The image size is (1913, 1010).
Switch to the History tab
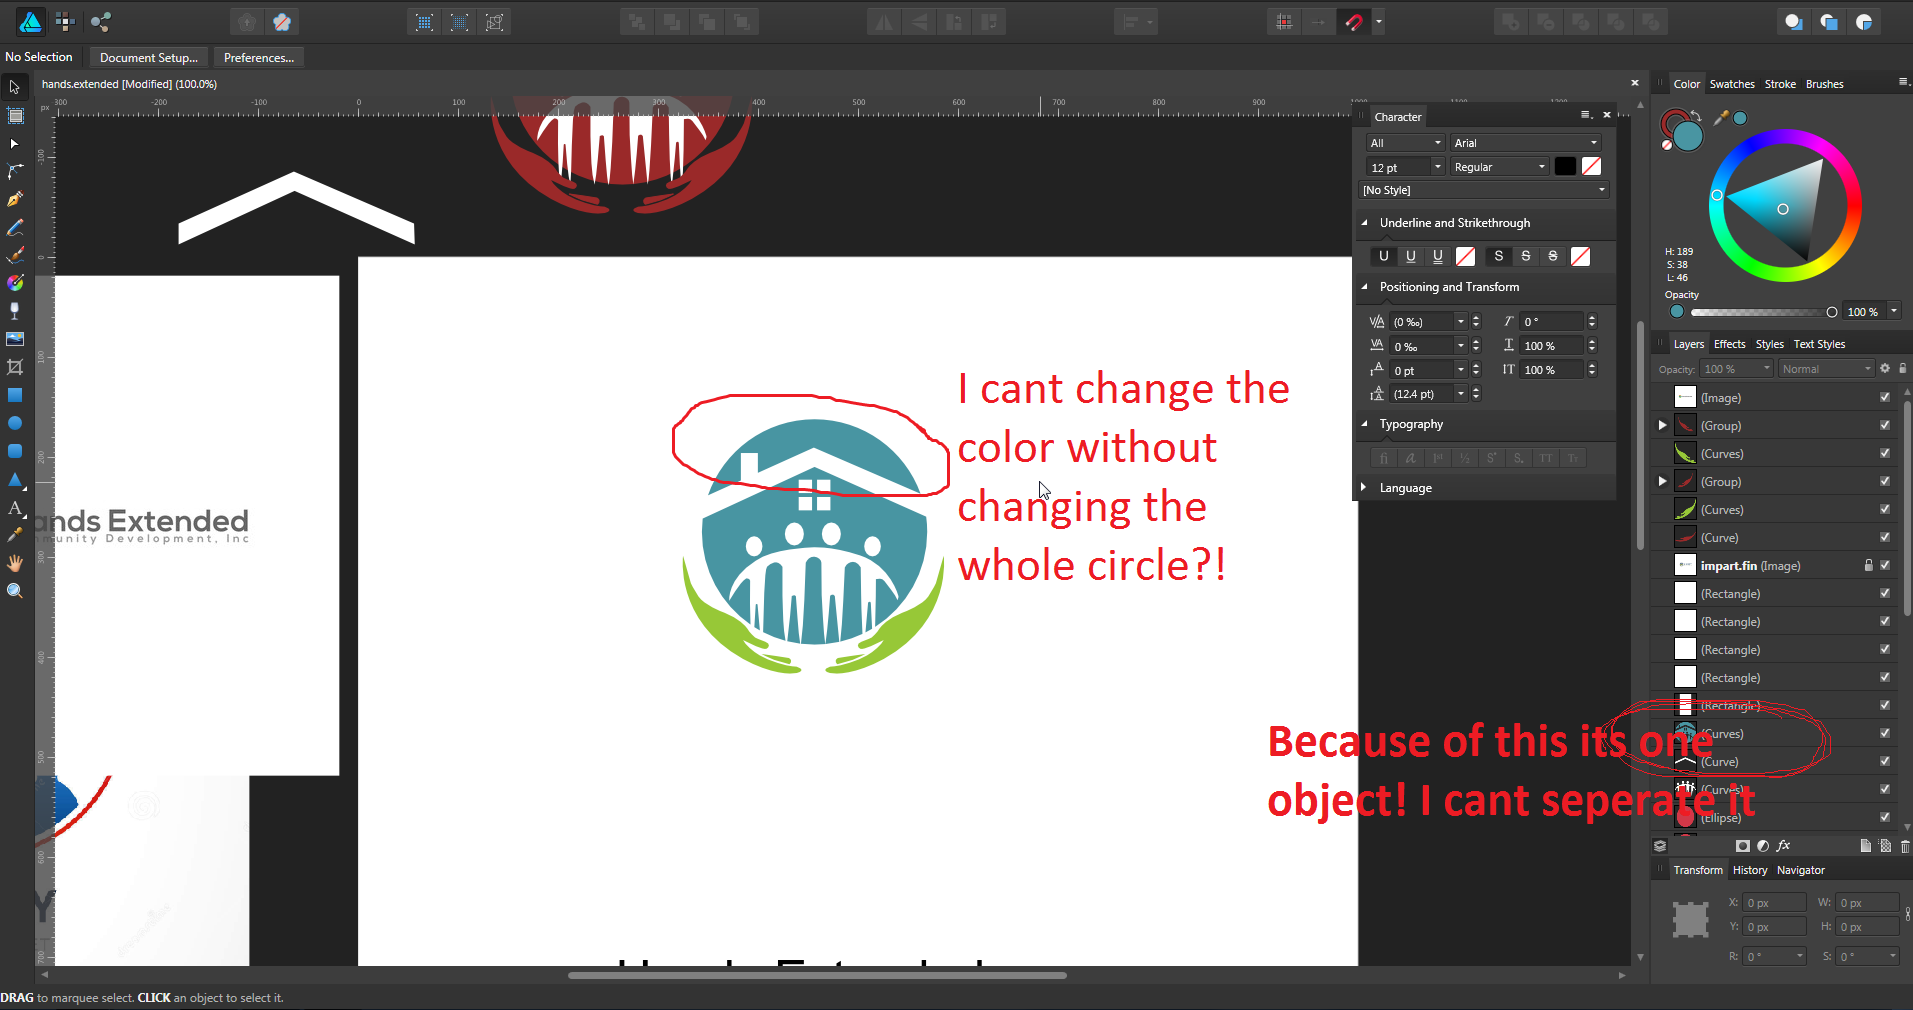1750,870
